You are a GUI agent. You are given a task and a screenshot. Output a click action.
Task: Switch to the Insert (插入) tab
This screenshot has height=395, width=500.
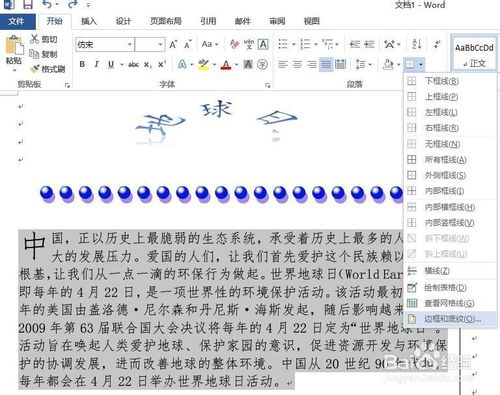click(x=89, y=21)
